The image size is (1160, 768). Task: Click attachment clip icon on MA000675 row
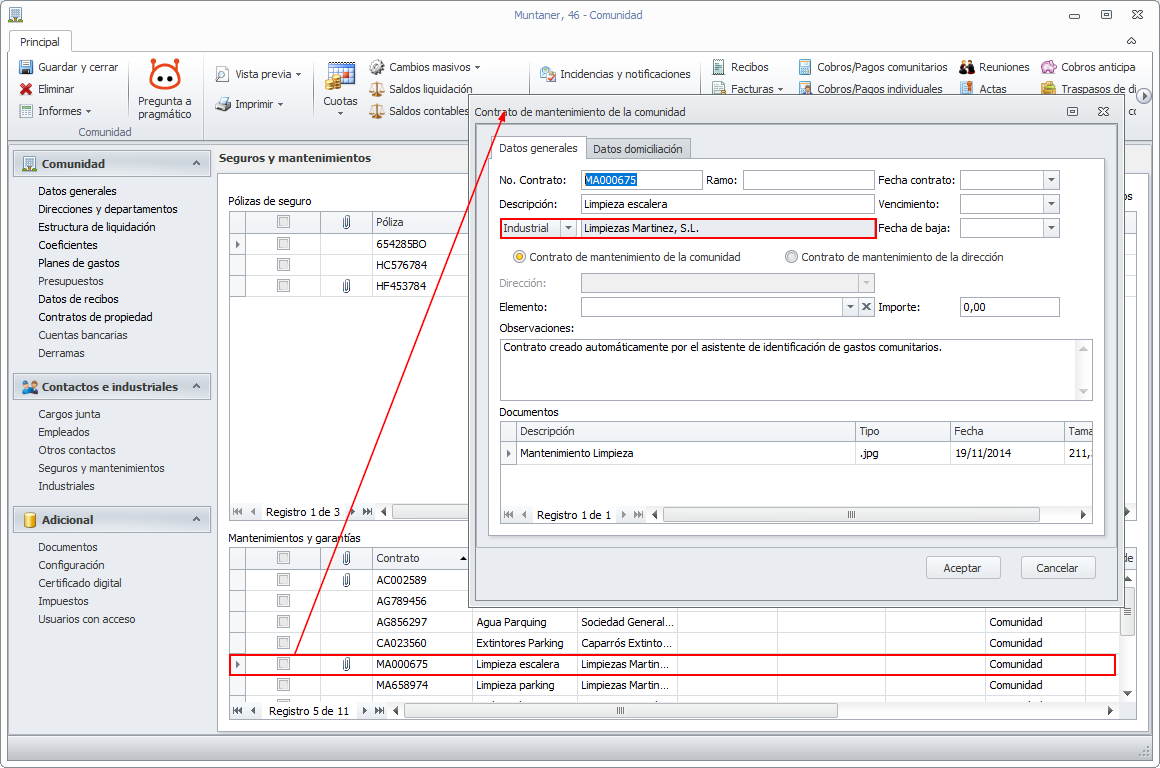346,664
